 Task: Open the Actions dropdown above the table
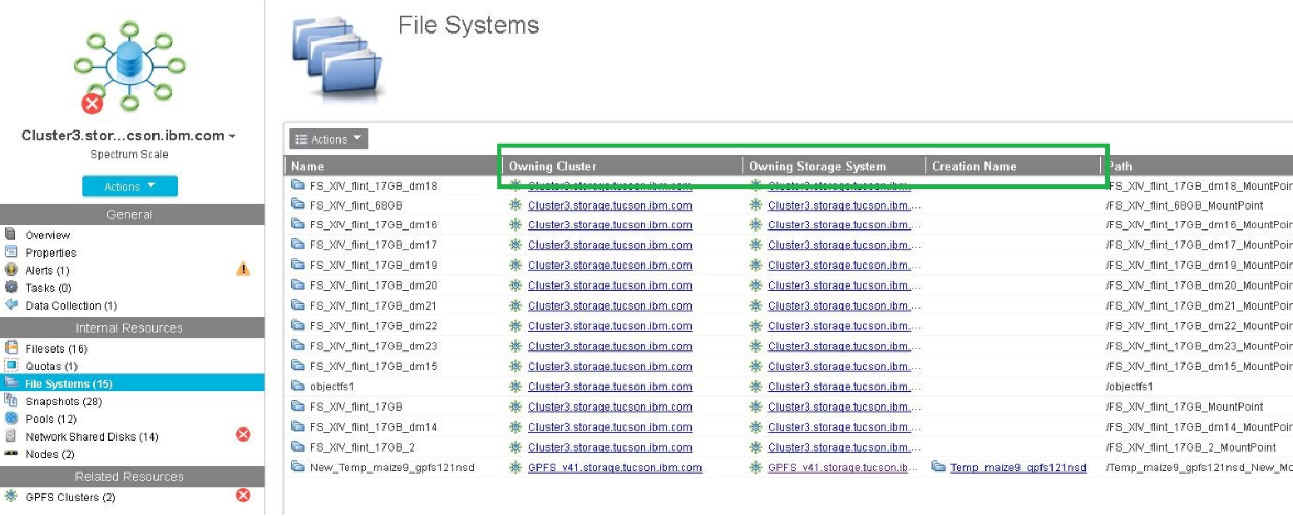tap(328, 139)
